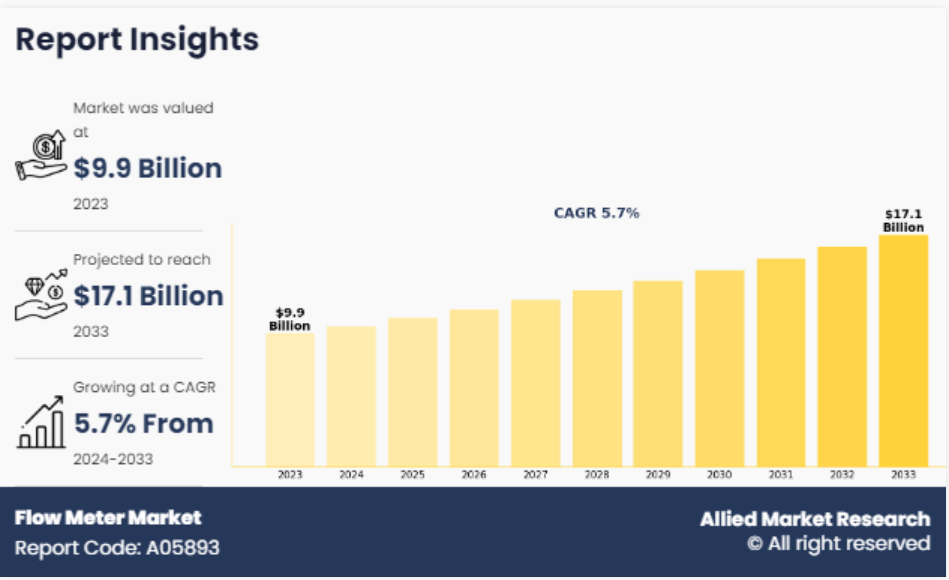The width and height of the screenshot is (949, 580).
Task: Click the All right reserved notice
Action: pos(838,544)
